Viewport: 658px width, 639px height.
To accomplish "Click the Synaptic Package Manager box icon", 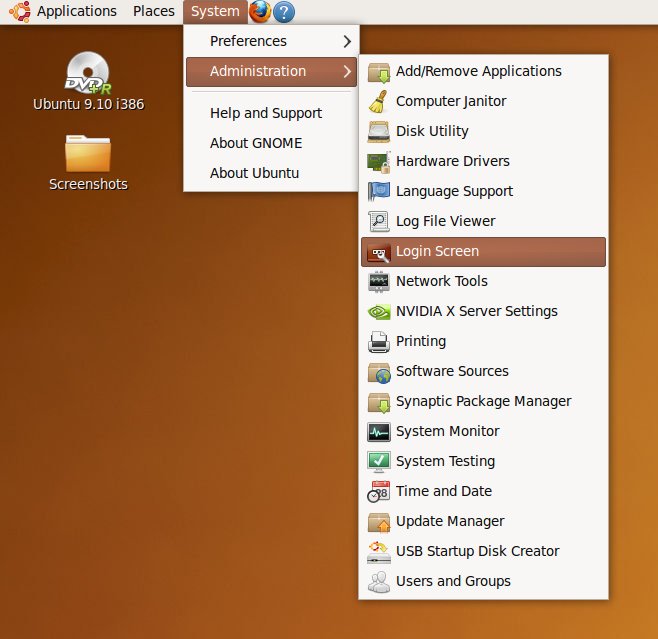I will coord(379,402).
